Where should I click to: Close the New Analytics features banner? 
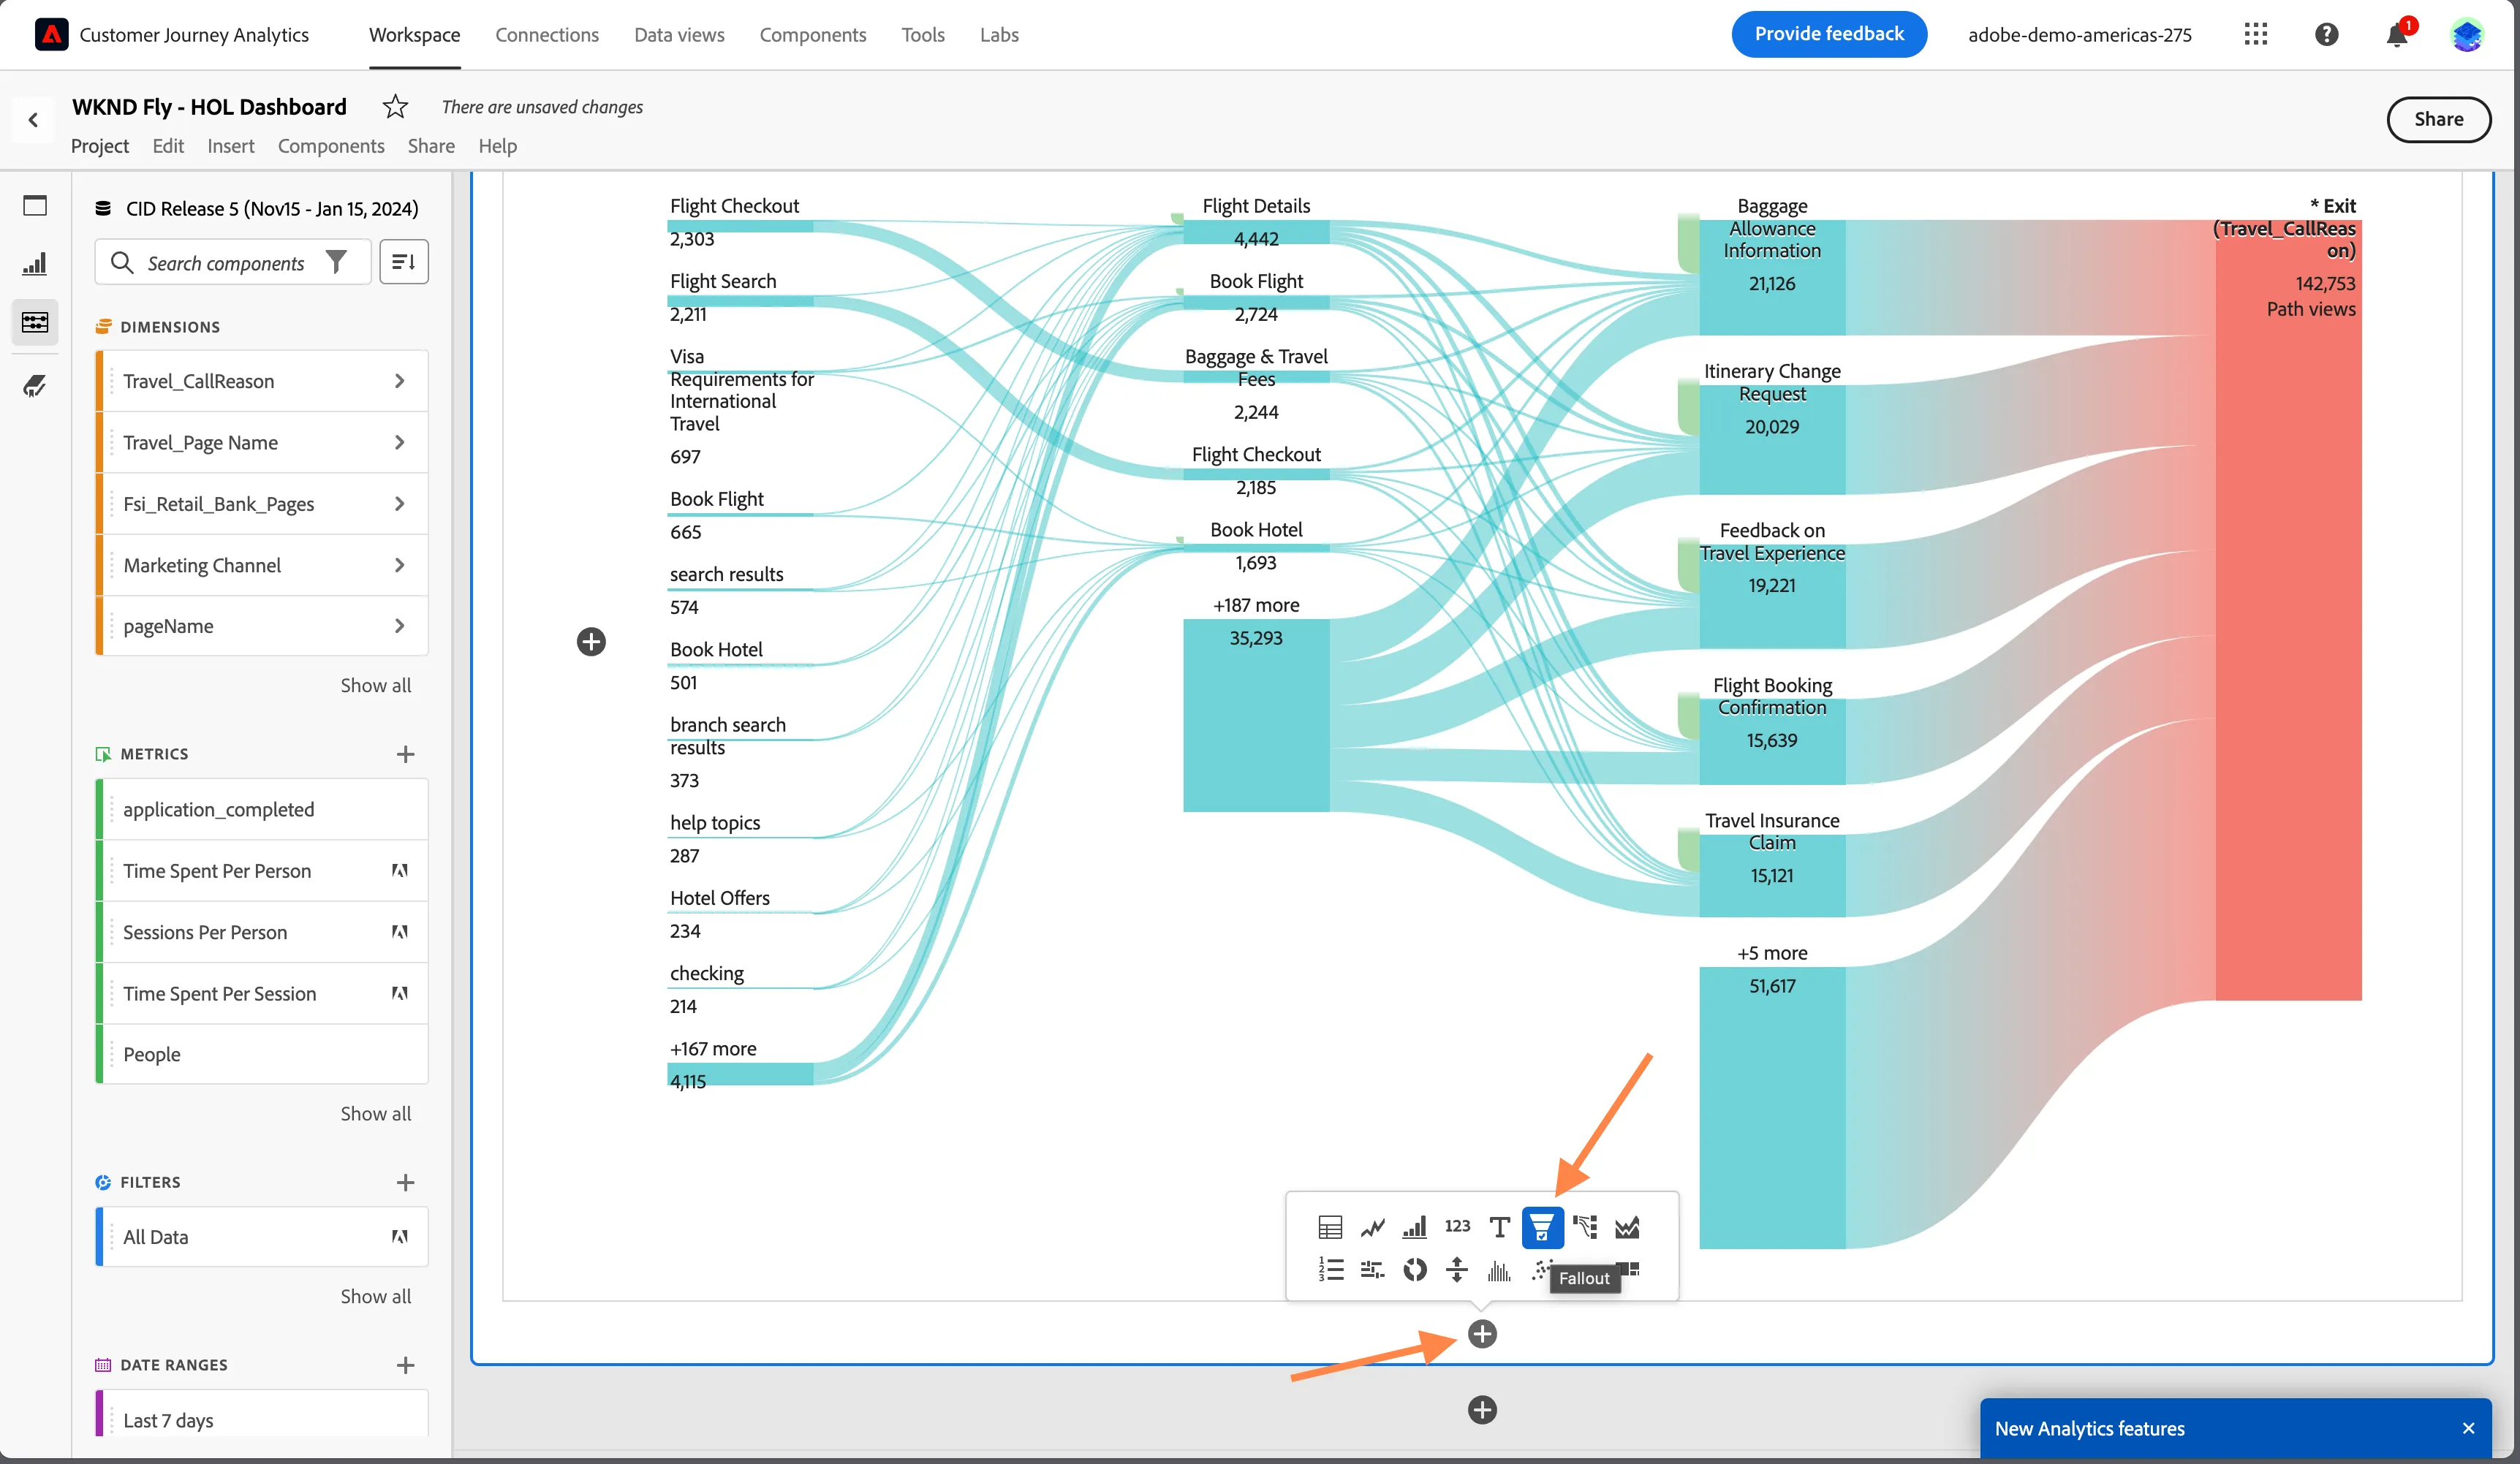click(2468, 1428)
